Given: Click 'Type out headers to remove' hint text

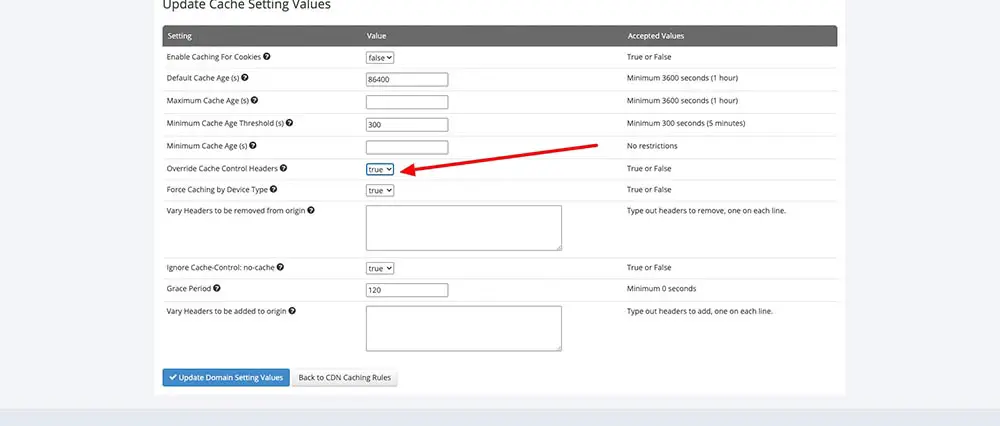Looking at the screenshot, I should click(x=706, y=210).
